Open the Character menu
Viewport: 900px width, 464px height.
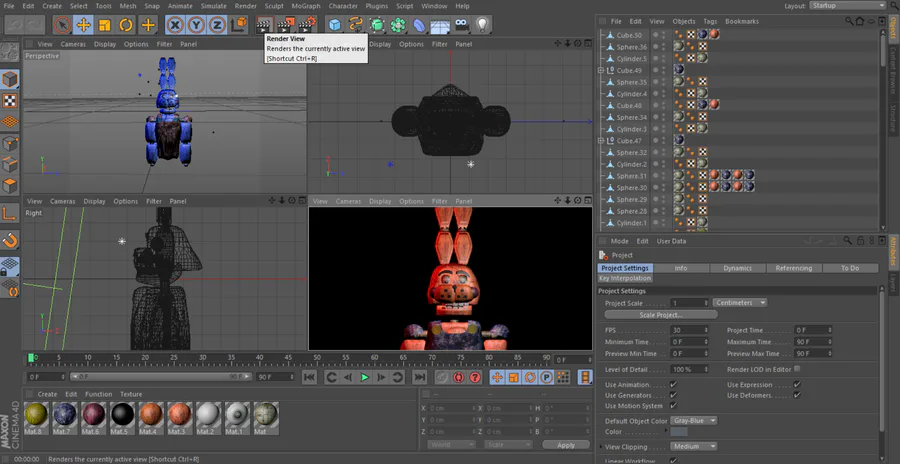click(343, 6)
